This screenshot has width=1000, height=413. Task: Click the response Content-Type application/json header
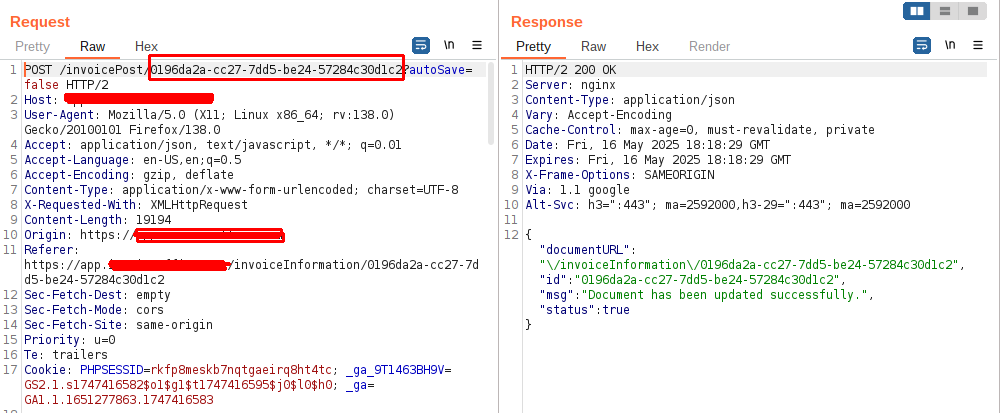(630, 99)
